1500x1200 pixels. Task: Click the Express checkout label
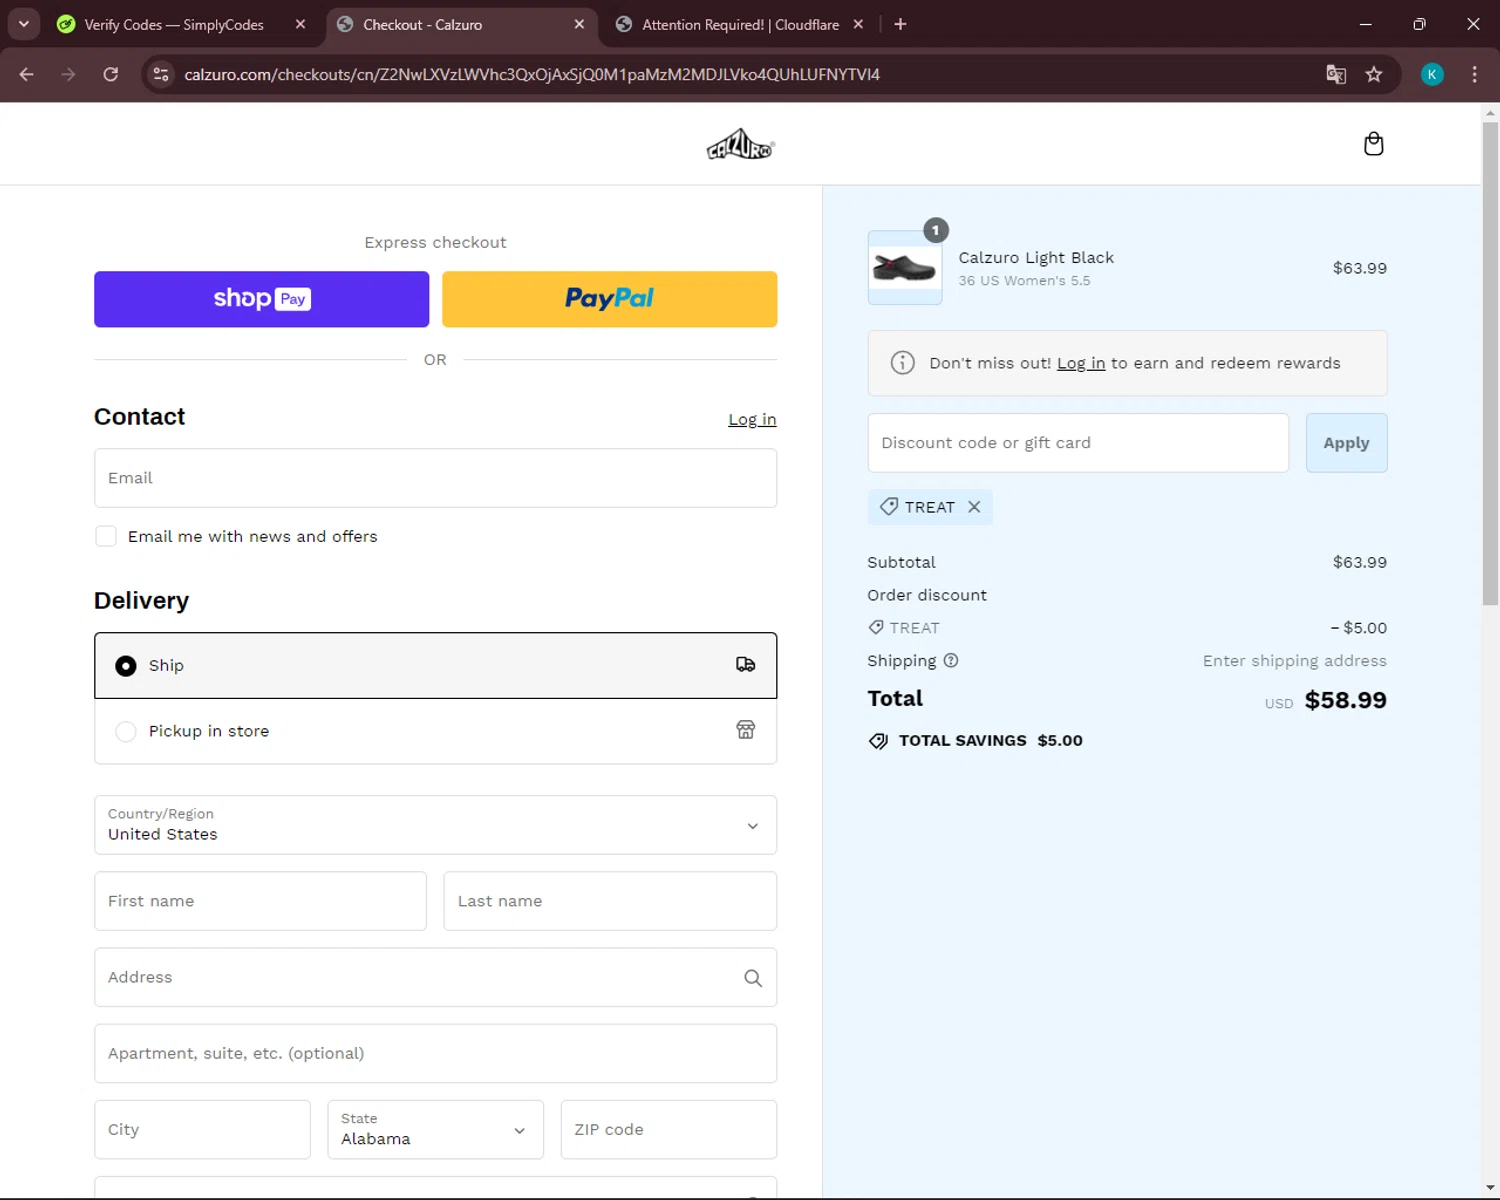pyautogui.click(x=435, y=243)
